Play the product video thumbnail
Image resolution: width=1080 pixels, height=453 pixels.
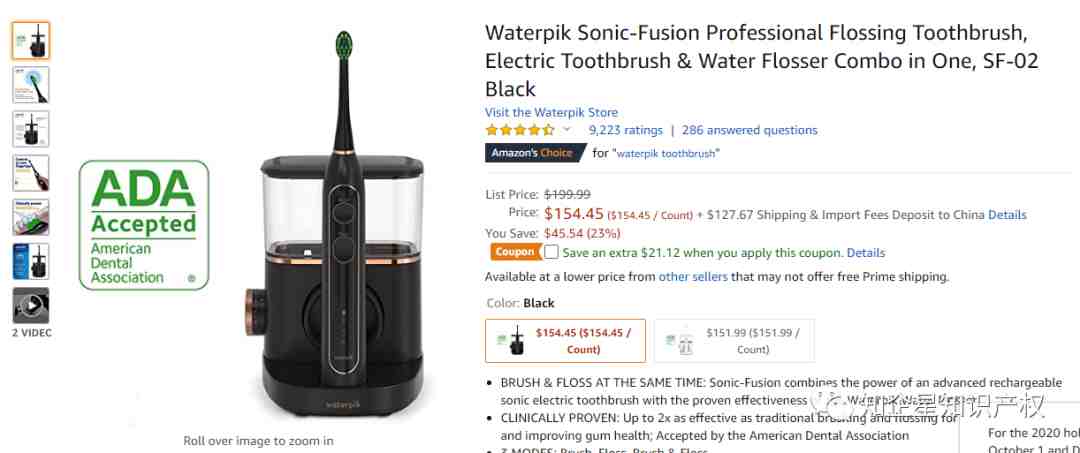click(31, 306)
